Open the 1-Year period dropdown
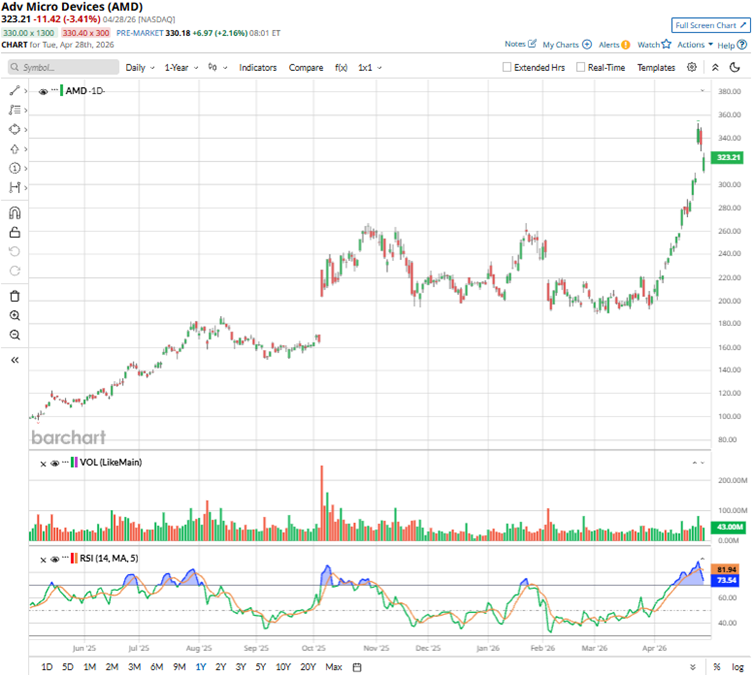Viewport: 752px width, 675px height. point(182,68)
